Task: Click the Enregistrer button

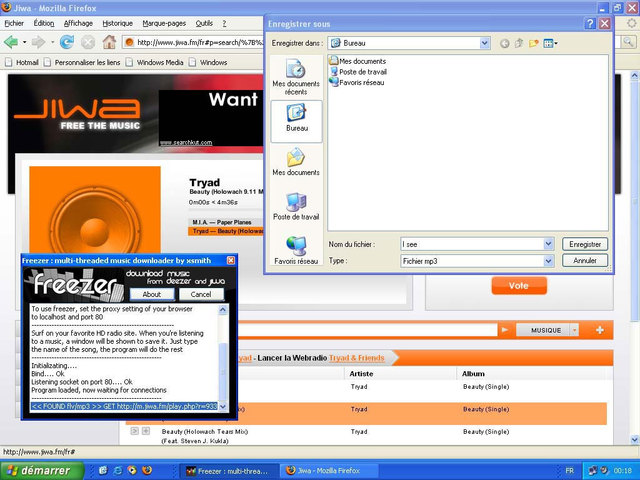Action: (x=585, y=244)
